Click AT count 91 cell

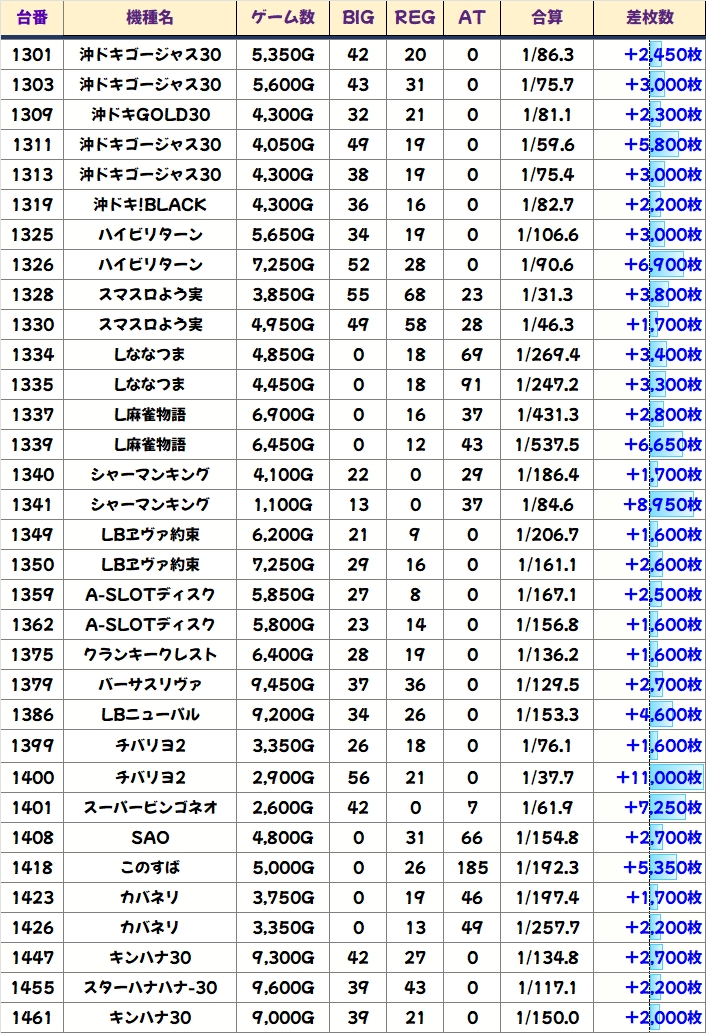pos(472,385)
